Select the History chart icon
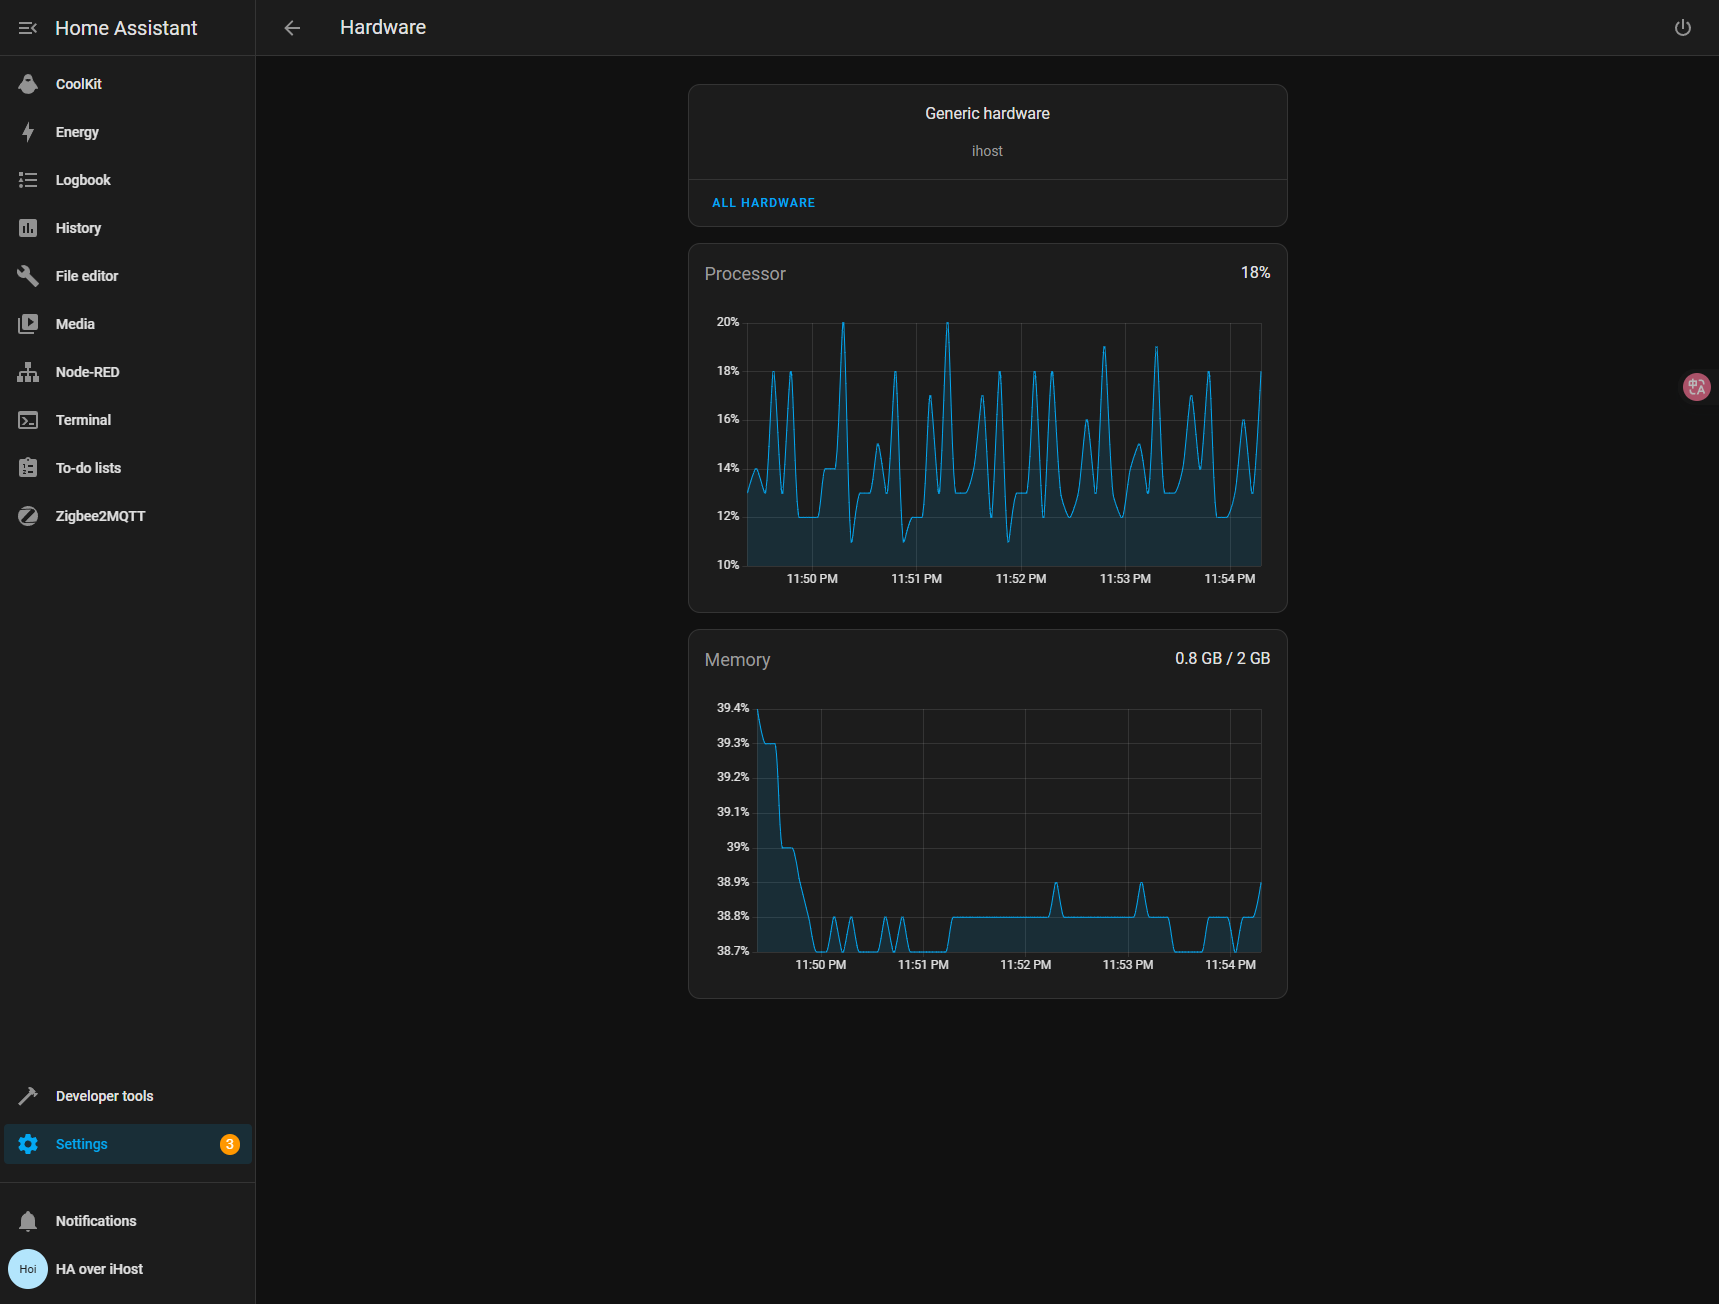This screenshot has width=1719, height=1304. pyautogui.click(x=28, y=228)
